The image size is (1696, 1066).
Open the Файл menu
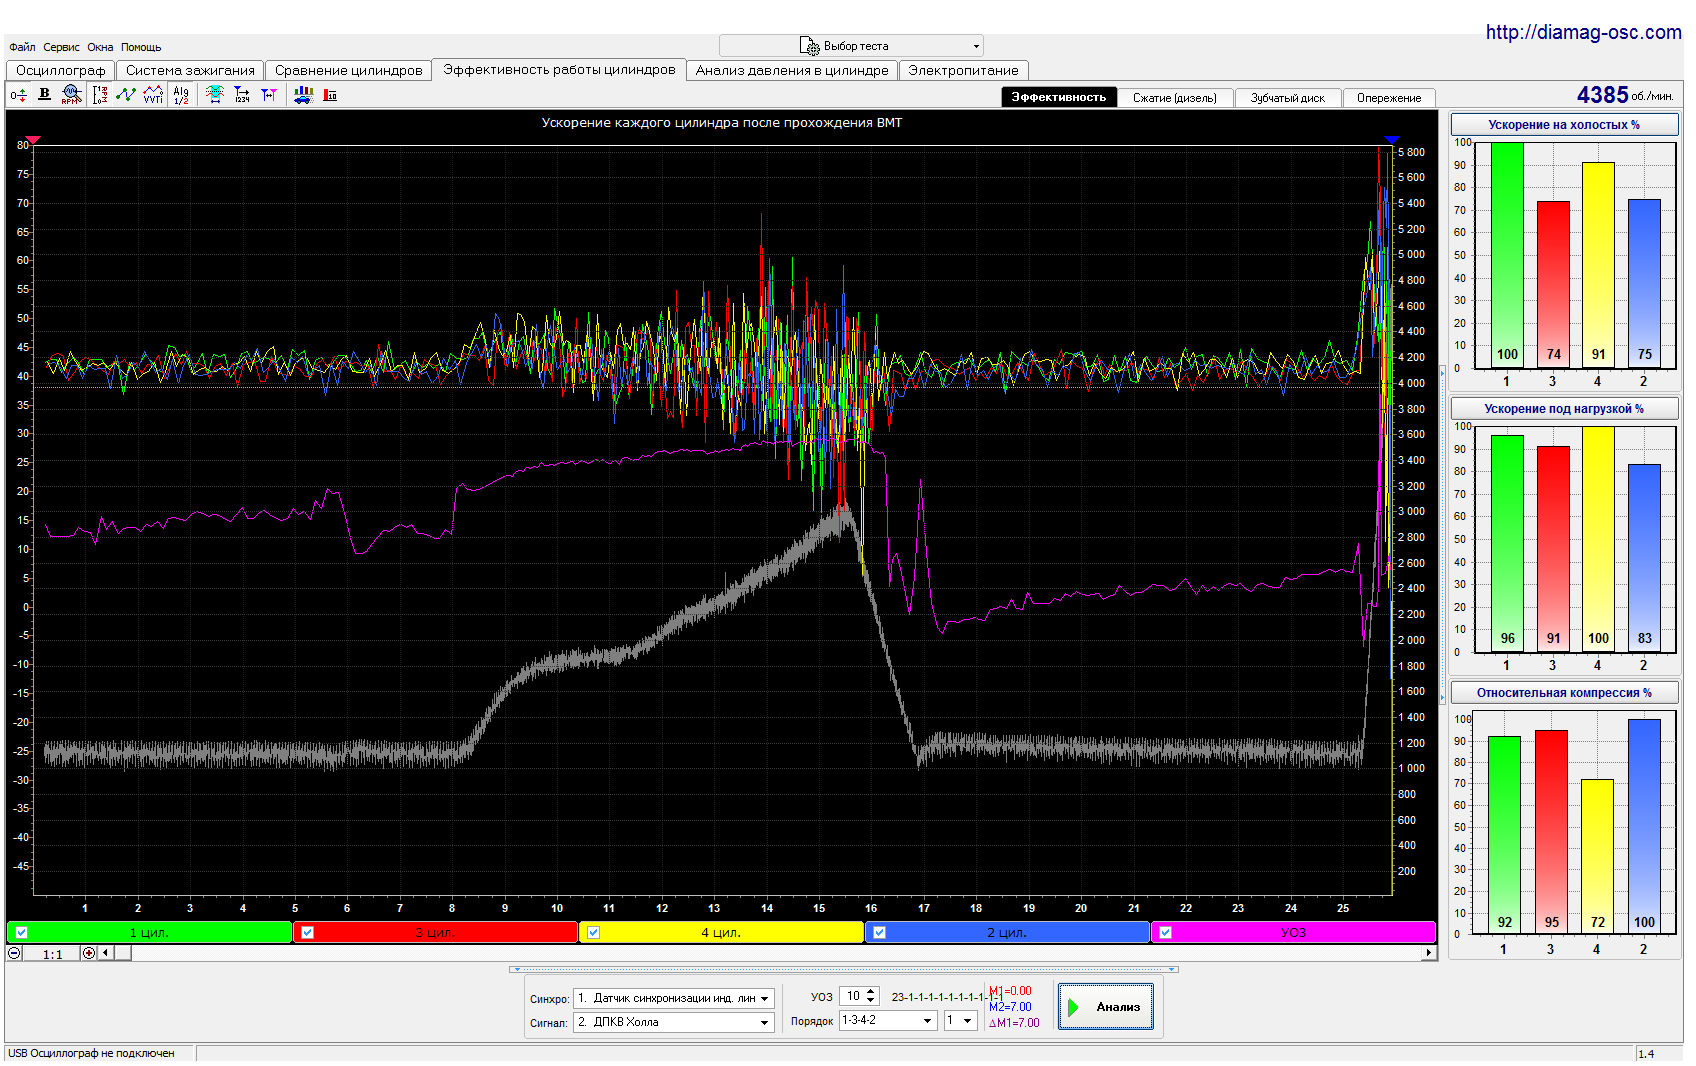pos(22,47)
